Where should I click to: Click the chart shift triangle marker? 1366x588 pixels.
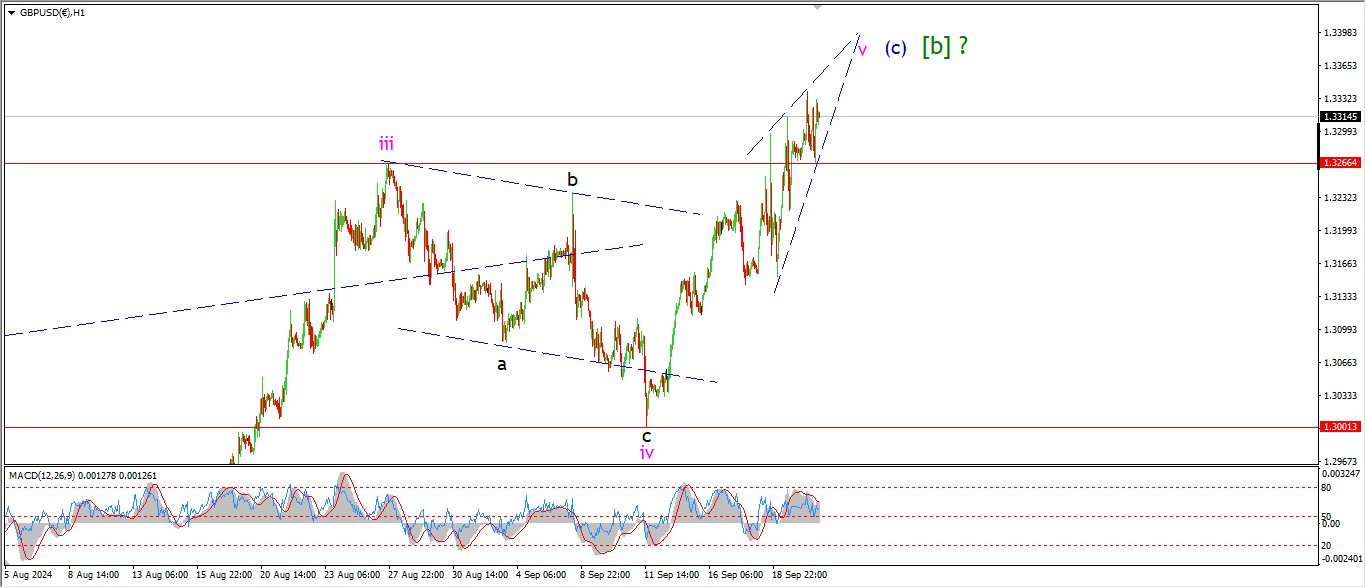coord(818,8)
